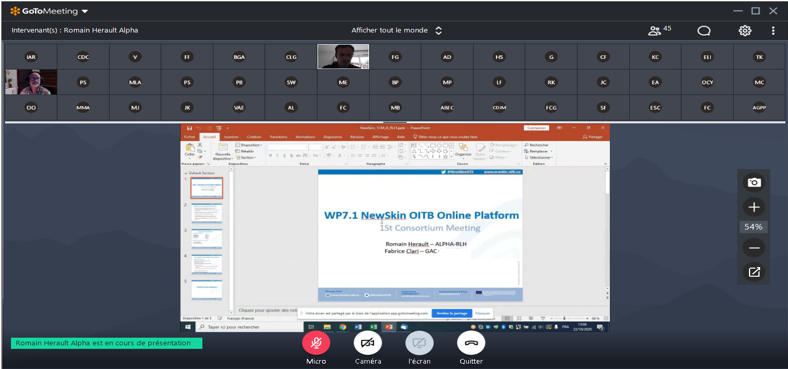788x369 pixels.
Task: Select participant tile CLG
Action: [291, 57]
